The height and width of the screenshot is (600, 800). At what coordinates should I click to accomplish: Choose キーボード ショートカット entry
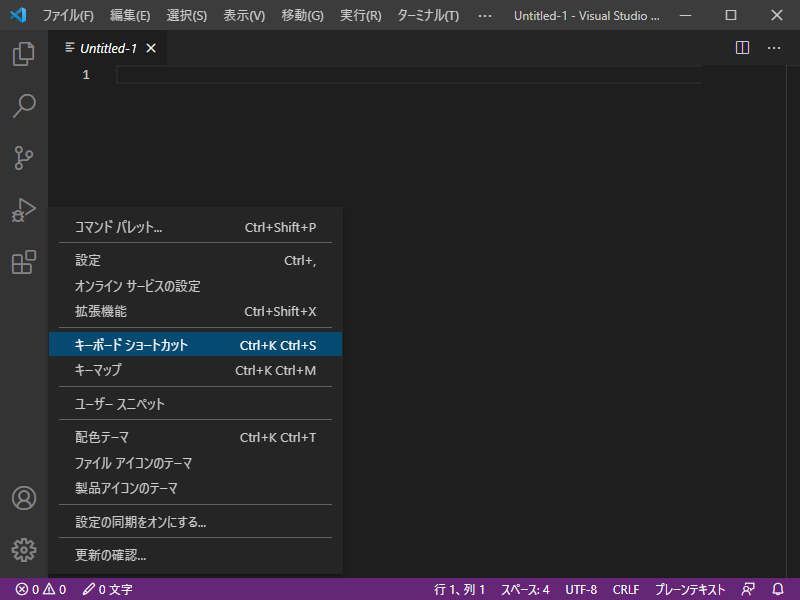click(195, 345)
